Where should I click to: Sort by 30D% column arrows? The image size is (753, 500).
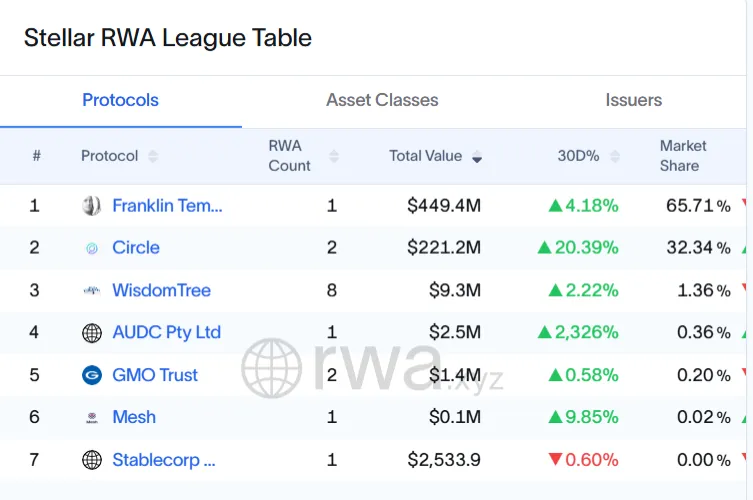click(x=615, y=156)
